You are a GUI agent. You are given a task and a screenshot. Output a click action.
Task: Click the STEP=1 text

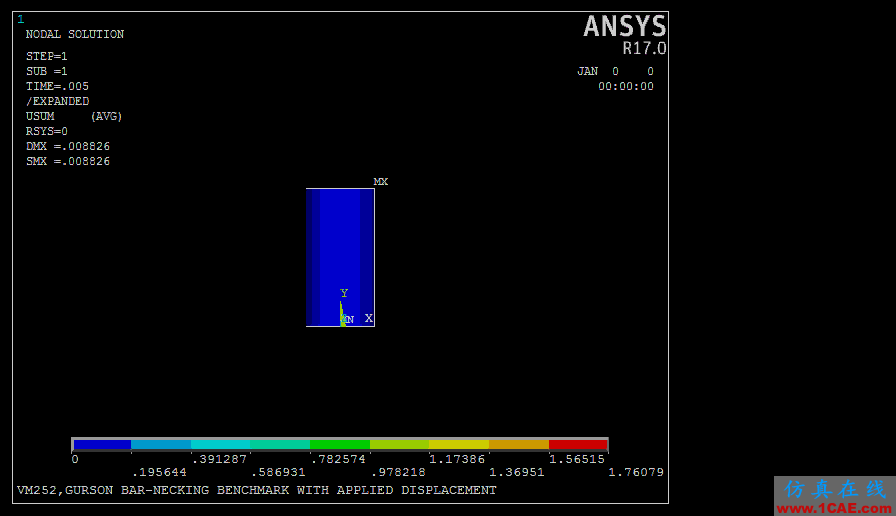tap(46, 57)
